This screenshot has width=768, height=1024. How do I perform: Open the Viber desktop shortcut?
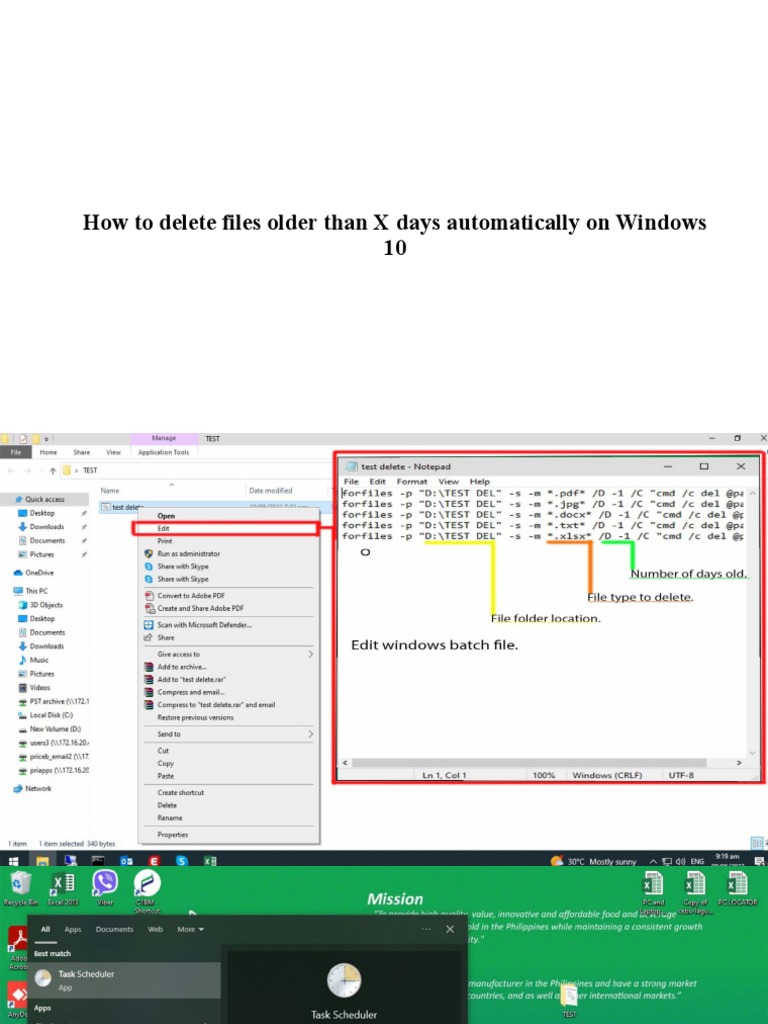pyautogui.click(x=104, y=888)
